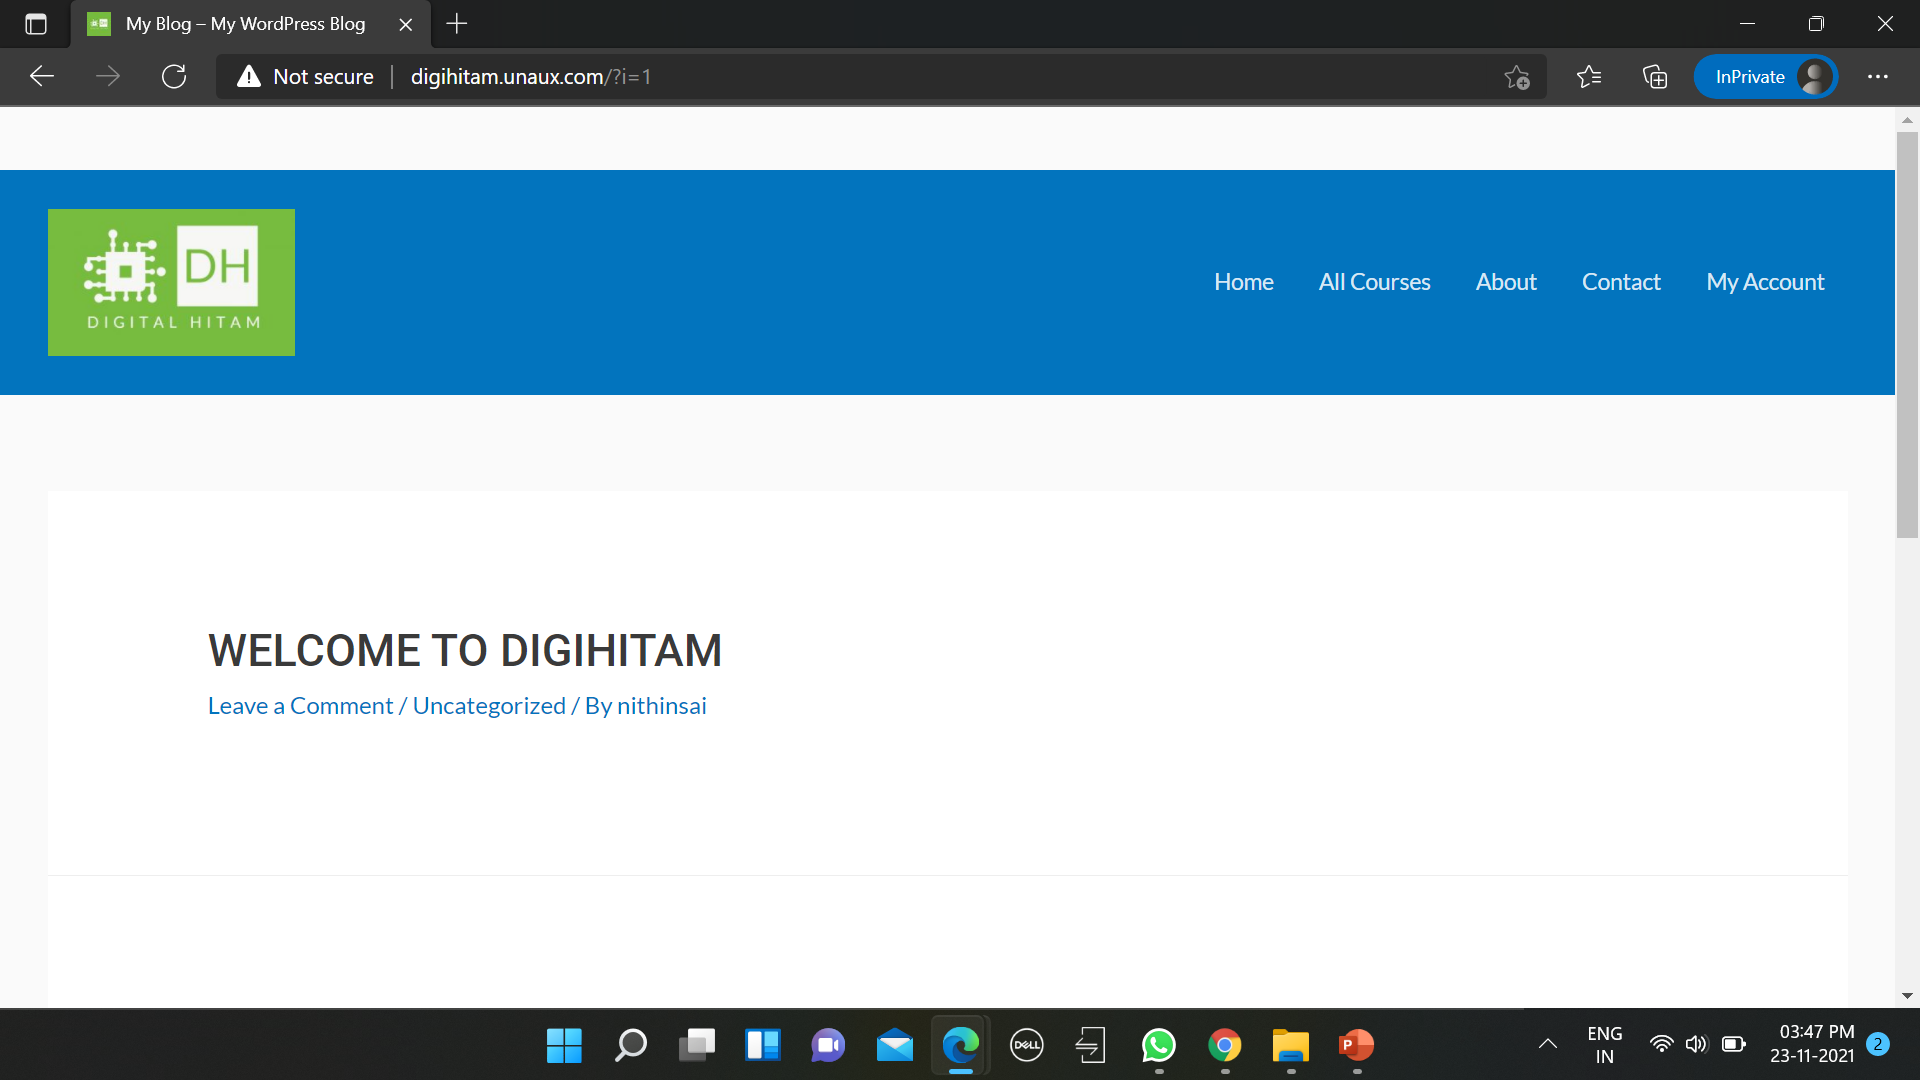Open WhatsApp from the taskbar

[1158, 1046]
